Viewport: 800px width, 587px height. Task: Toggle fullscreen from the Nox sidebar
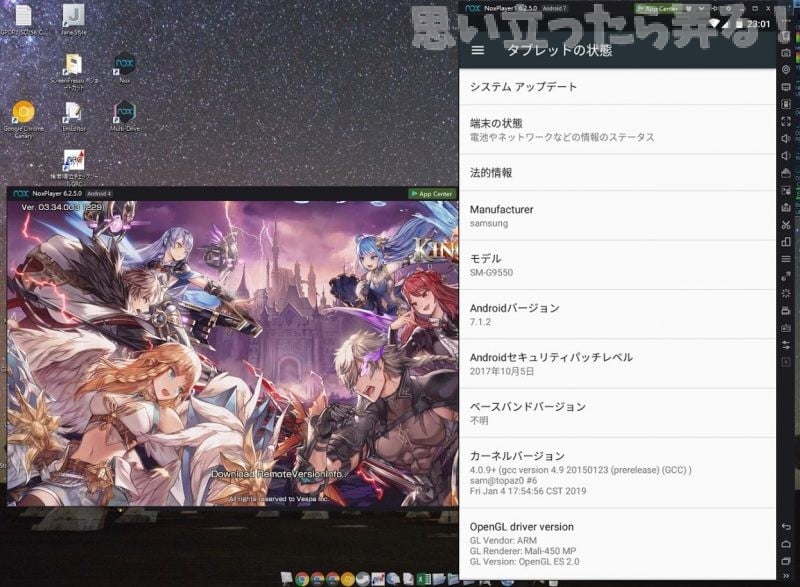(x=786, y=121)
